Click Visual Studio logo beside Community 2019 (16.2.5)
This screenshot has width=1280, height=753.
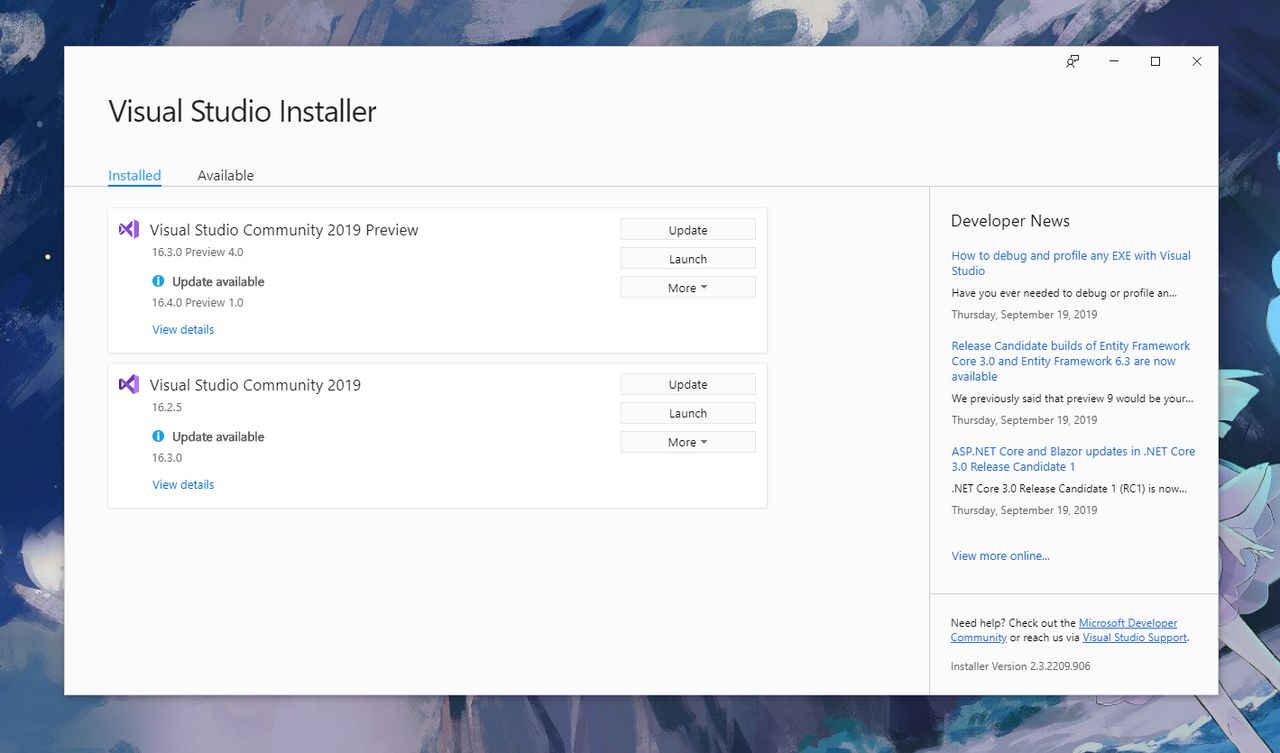point(129,384)
